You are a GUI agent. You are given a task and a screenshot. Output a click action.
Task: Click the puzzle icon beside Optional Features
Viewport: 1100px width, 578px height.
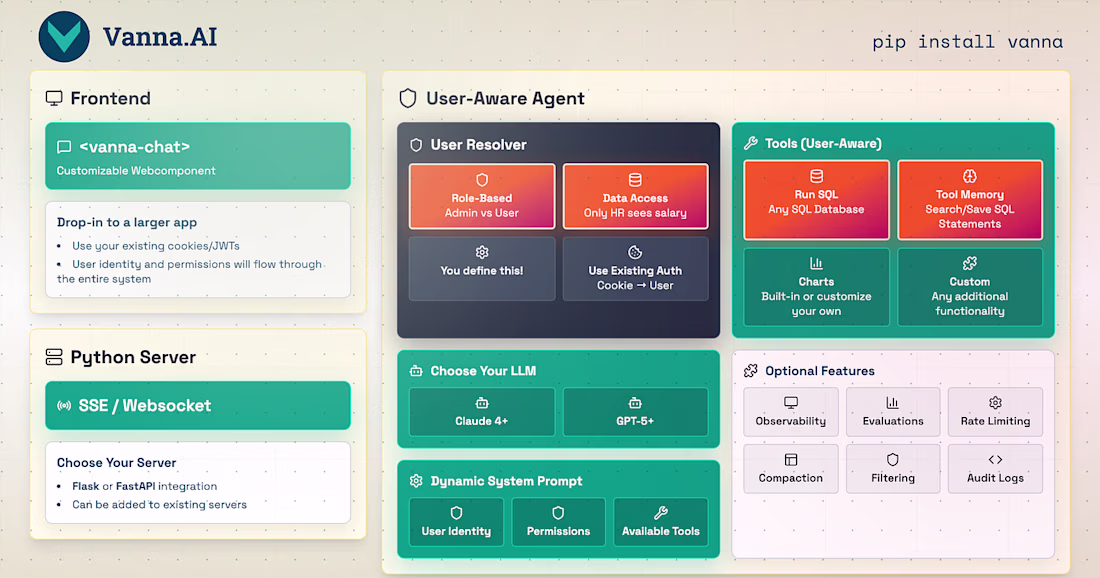751,370
